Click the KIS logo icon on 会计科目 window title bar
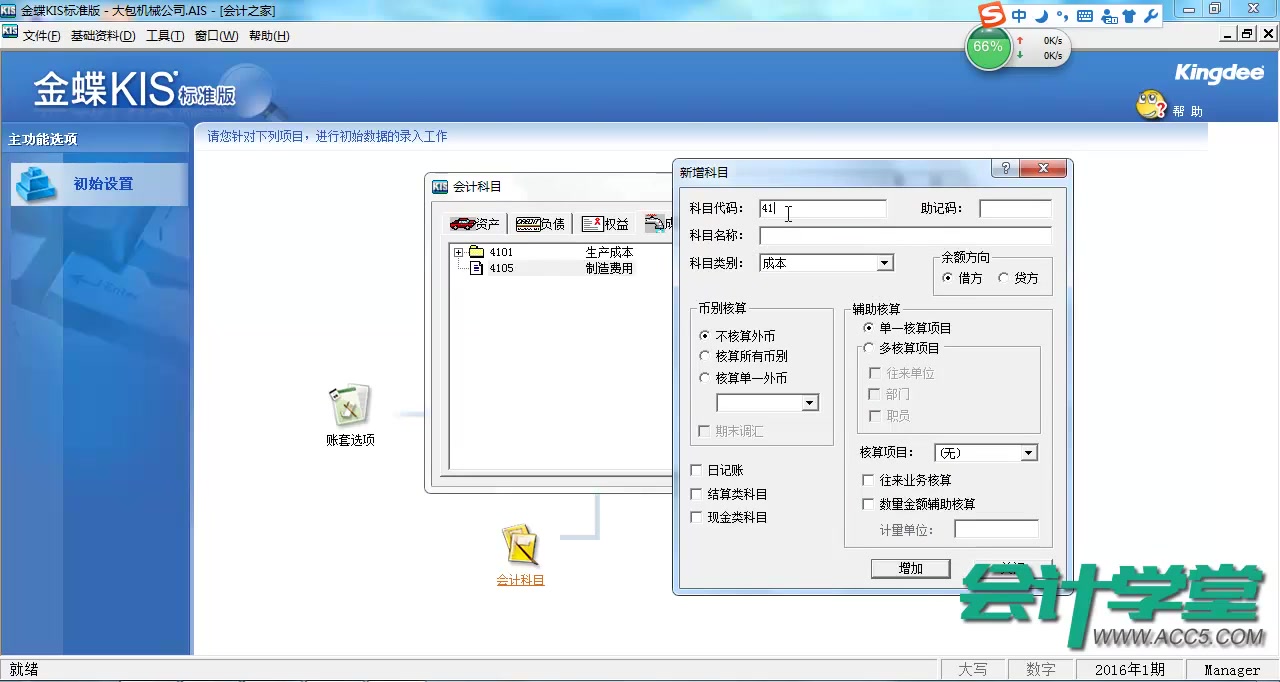Image resolution: width=1280 pixels, height=682 pixels. pyautogui.click(x=438, y=186)
